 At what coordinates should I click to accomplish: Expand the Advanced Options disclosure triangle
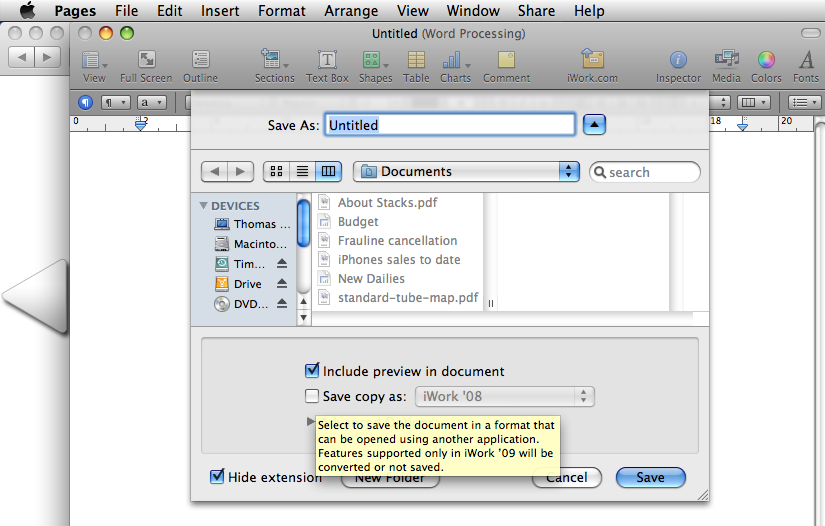pyautogui.click(x=310, y=421)
